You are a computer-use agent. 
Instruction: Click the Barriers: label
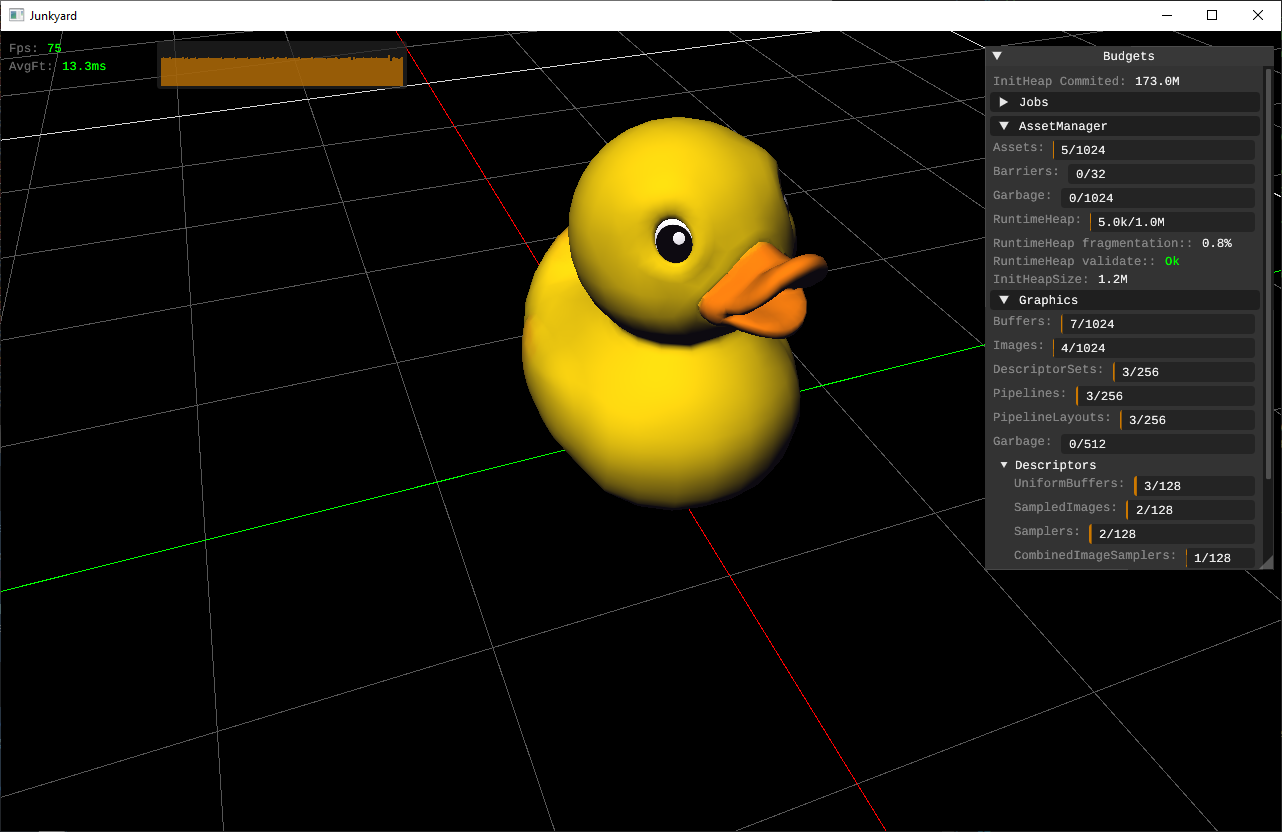click(1026, 171)
